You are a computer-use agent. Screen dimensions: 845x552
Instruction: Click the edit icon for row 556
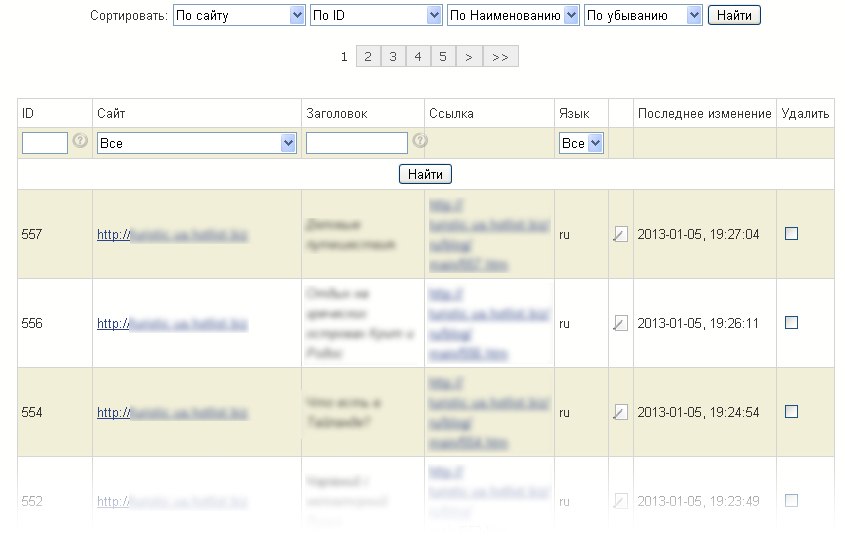[x=620, y=323]
